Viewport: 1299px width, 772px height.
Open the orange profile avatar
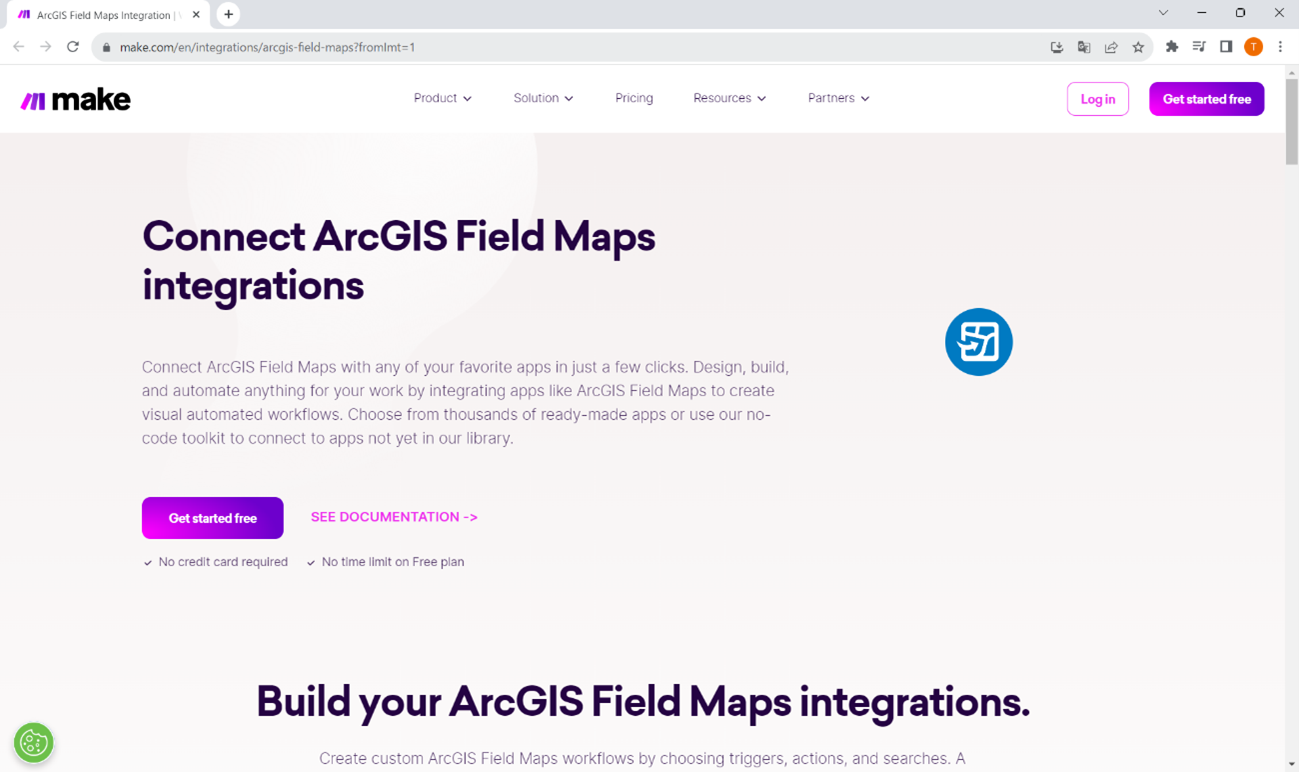click(x=1253, y=47)
